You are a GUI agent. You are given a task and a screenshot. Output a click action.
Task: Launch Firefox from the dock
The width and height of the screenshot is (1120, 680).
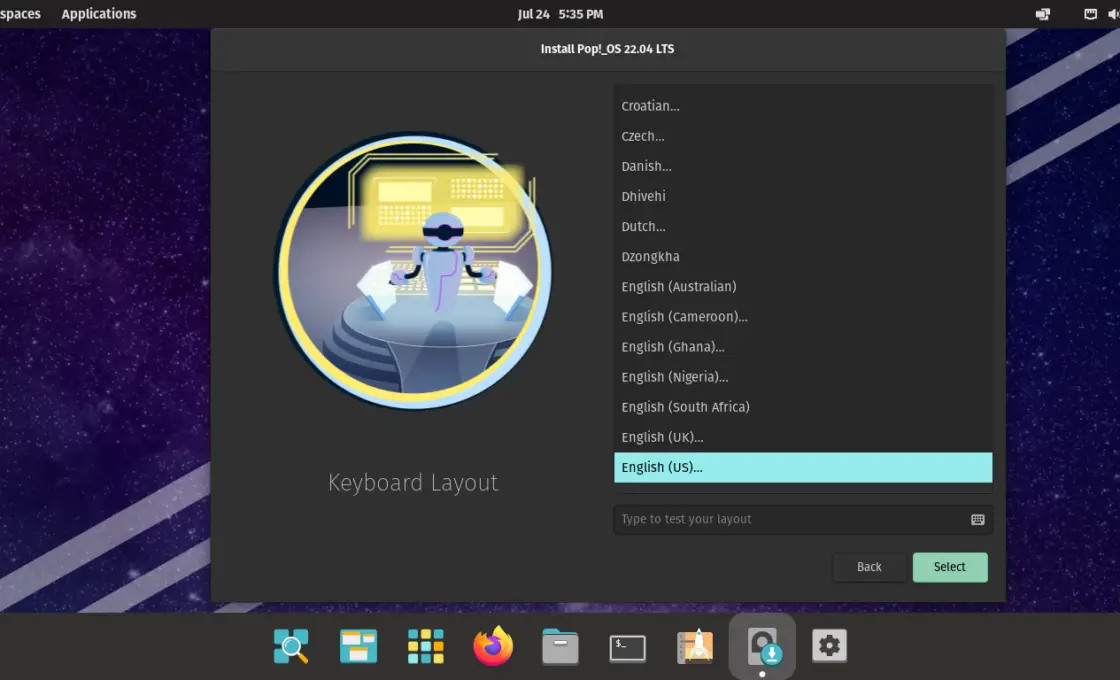click(493, 646)
